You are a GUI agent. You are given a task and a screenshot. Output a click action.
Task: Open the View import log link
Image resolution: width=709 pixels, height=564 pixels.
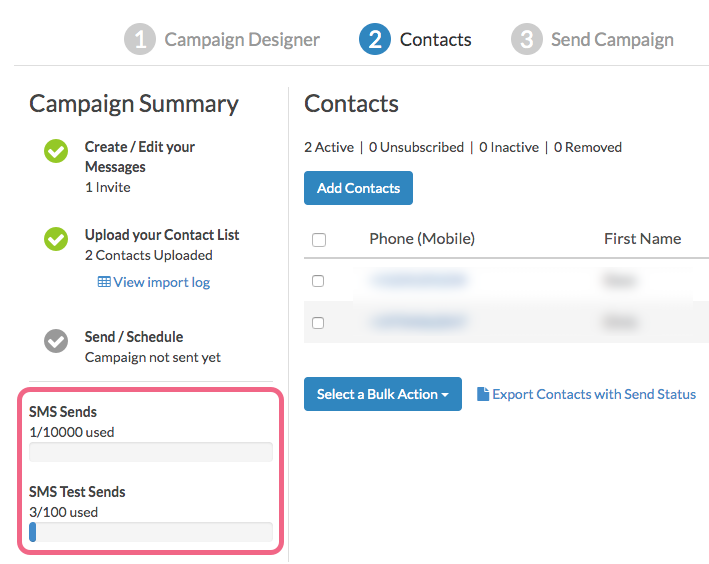pyautogui.click(x=161, y=282)
